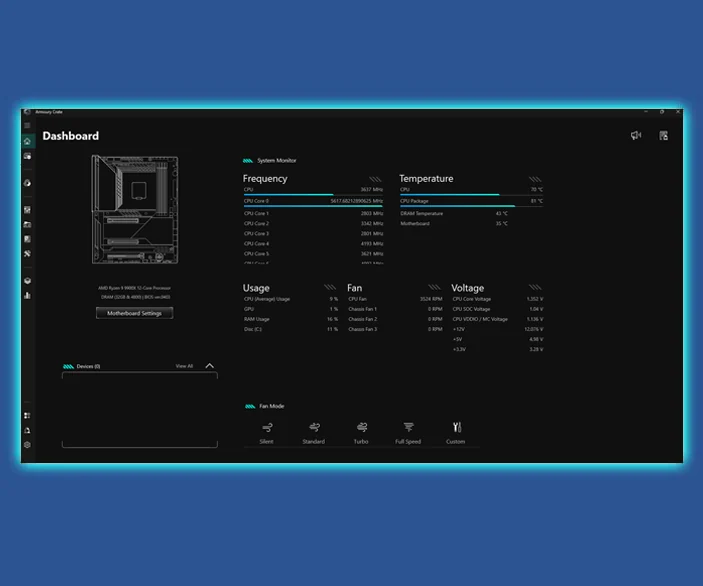The height and width of the screenshot is (586, 703).
Task: Click the Chassis Fan 2 row
Action: tap(395, 319)
